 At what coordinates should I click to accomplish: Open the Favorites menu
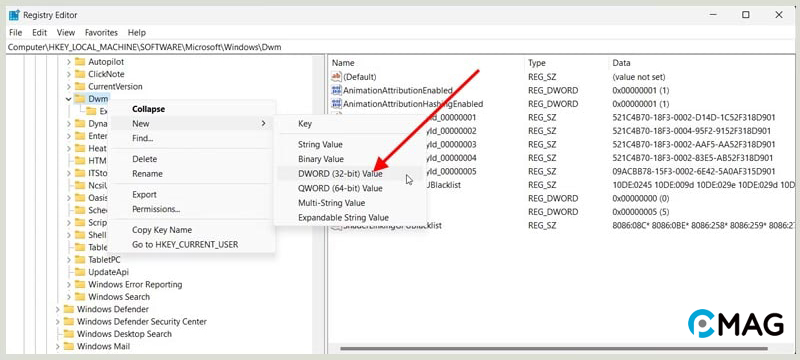point(101,32)
